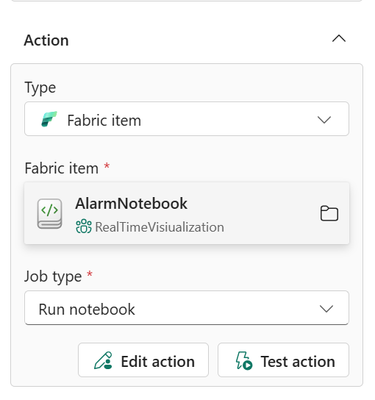Click the pencil icon on Edit action
Image resolution: width=375 pixels, height=400 pixels.
104,361
